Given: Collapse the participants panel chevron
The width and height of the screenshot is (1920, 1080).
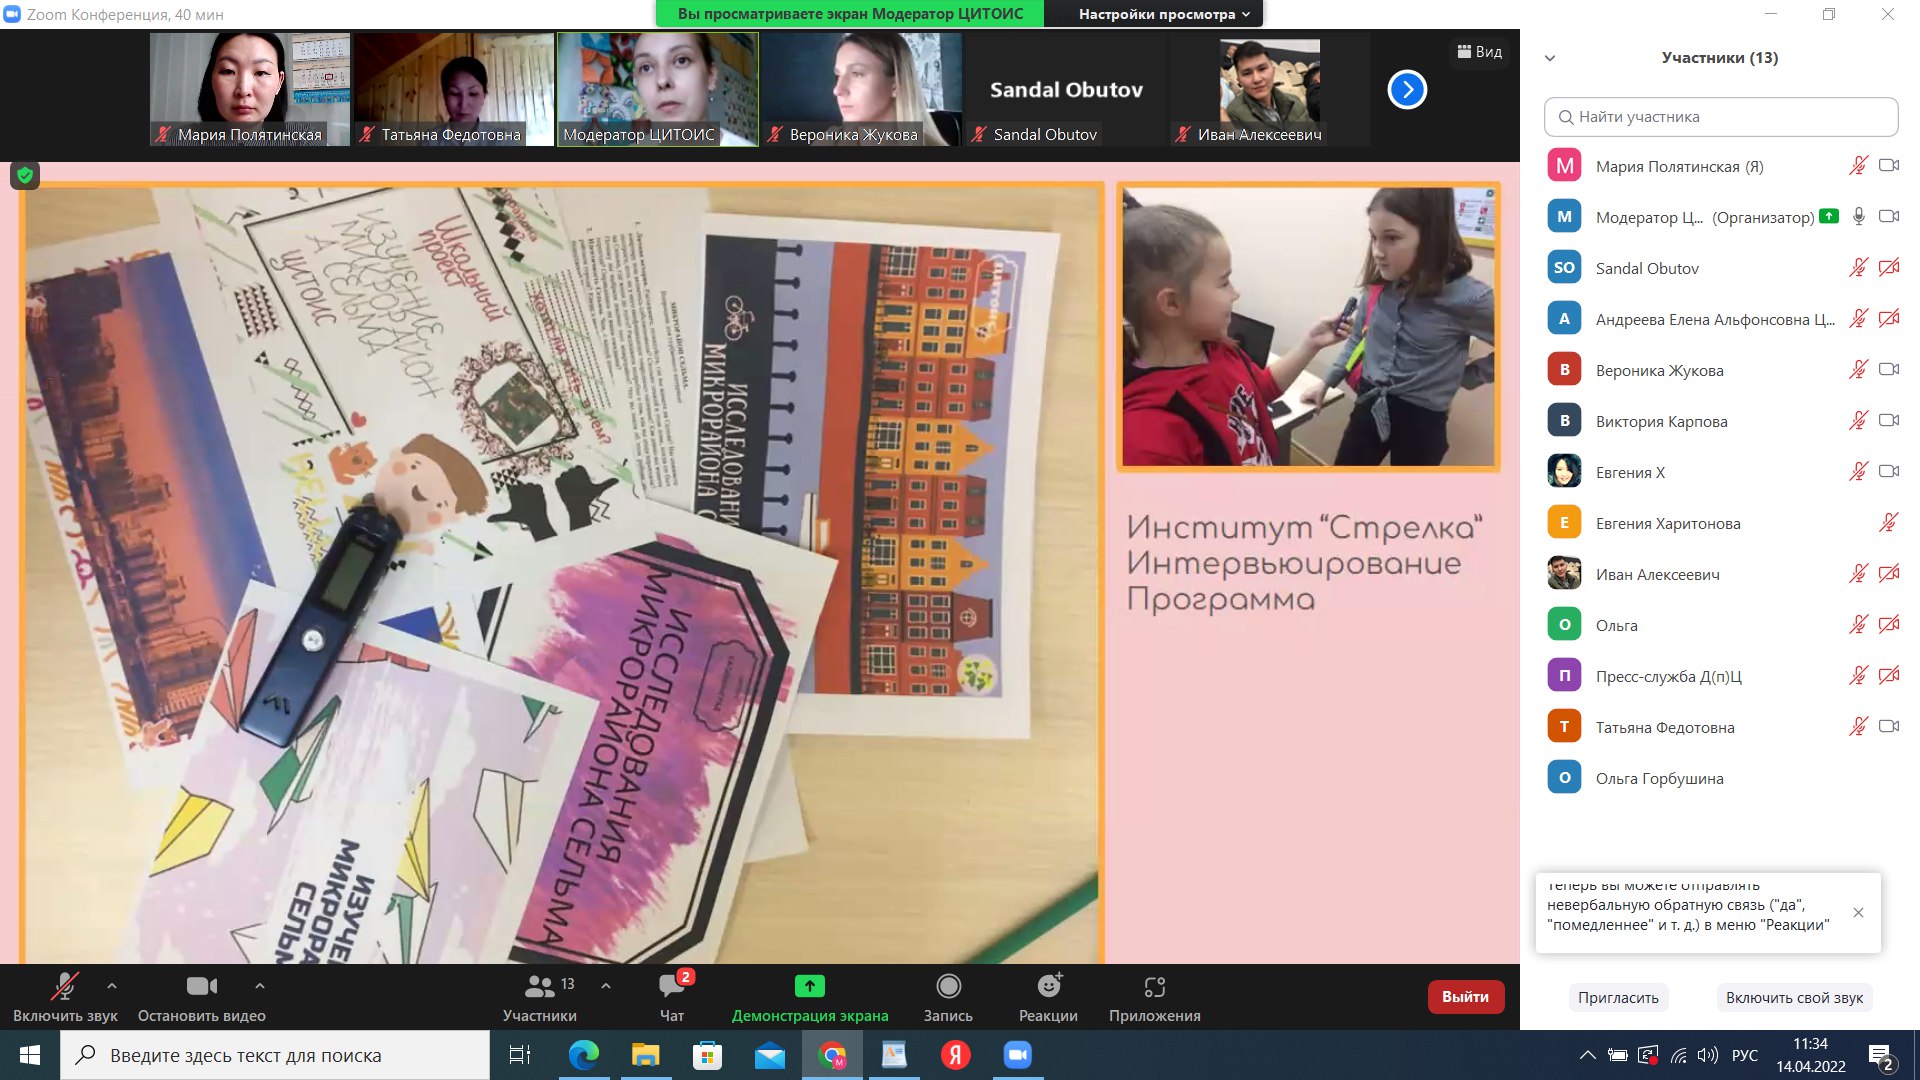Looking at the screenshot, I should point(1550,58).
